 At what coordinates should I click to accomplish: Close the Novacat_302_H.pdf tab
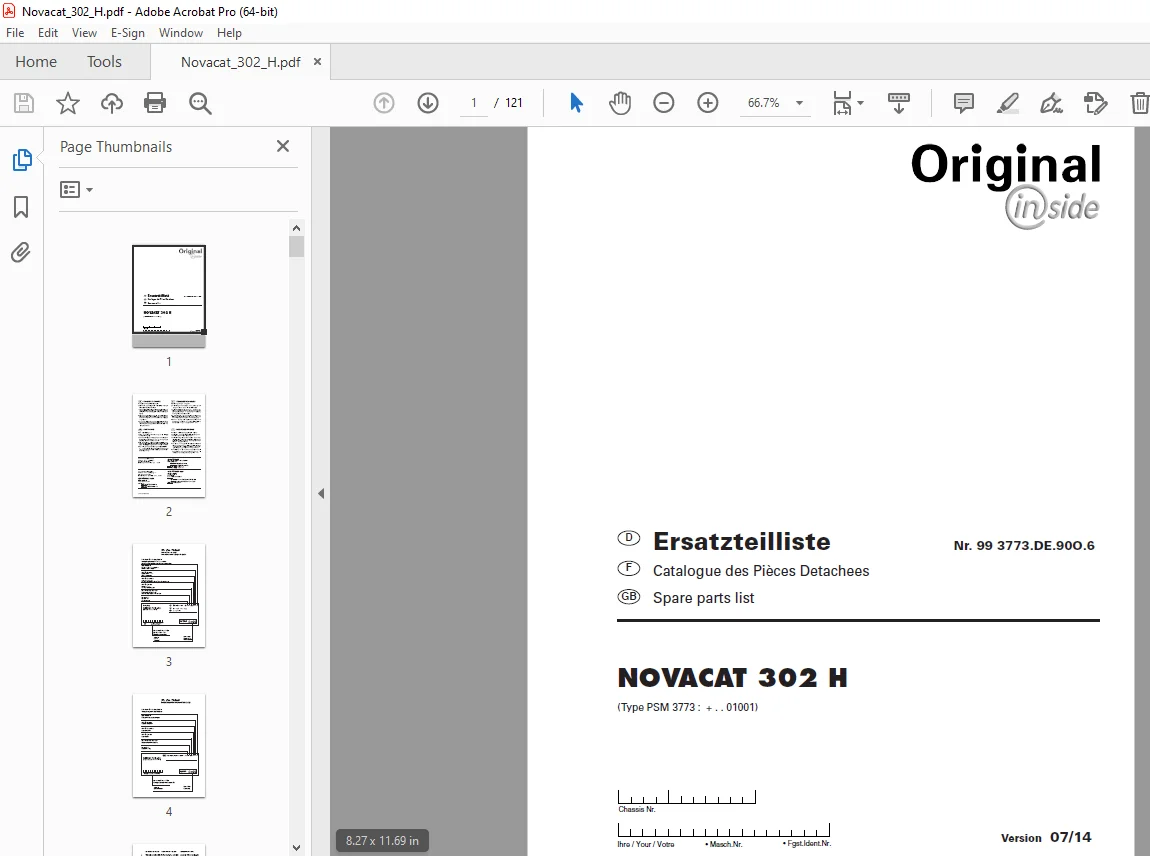point(318,62)
